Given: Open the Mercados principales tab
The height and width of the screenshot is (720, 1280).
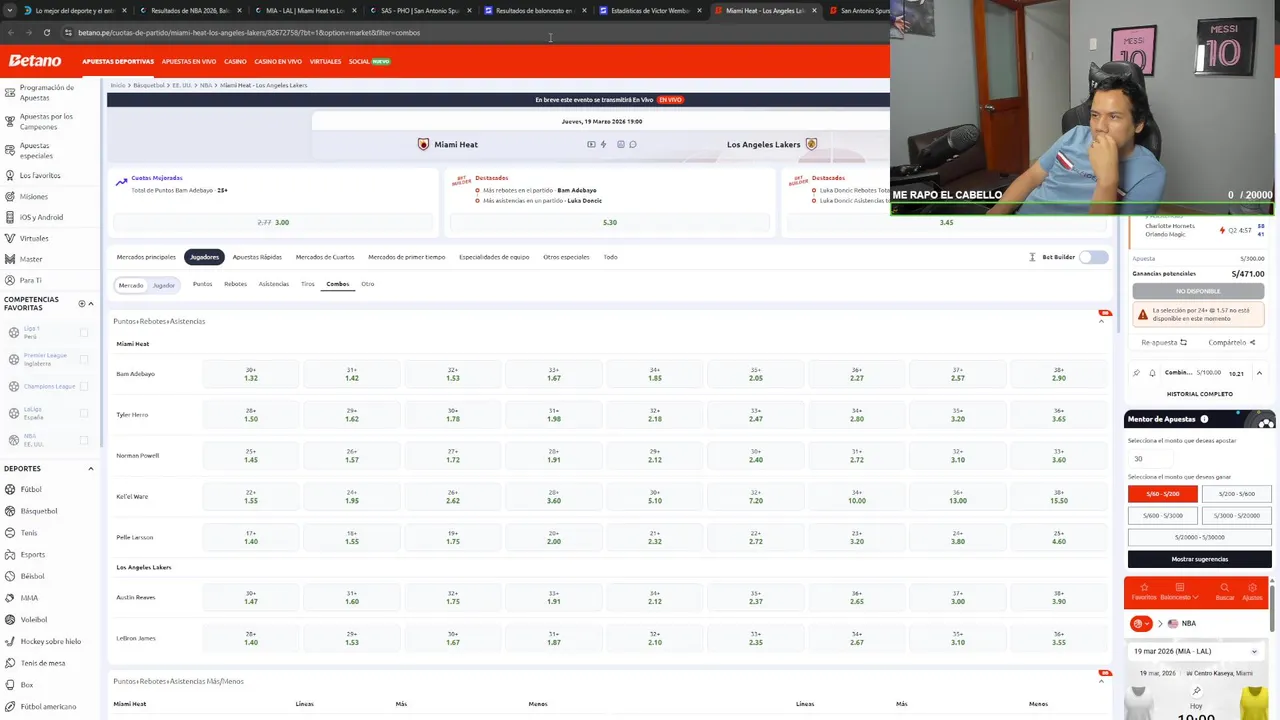Looking at the screenshot, I should [146, 257].
